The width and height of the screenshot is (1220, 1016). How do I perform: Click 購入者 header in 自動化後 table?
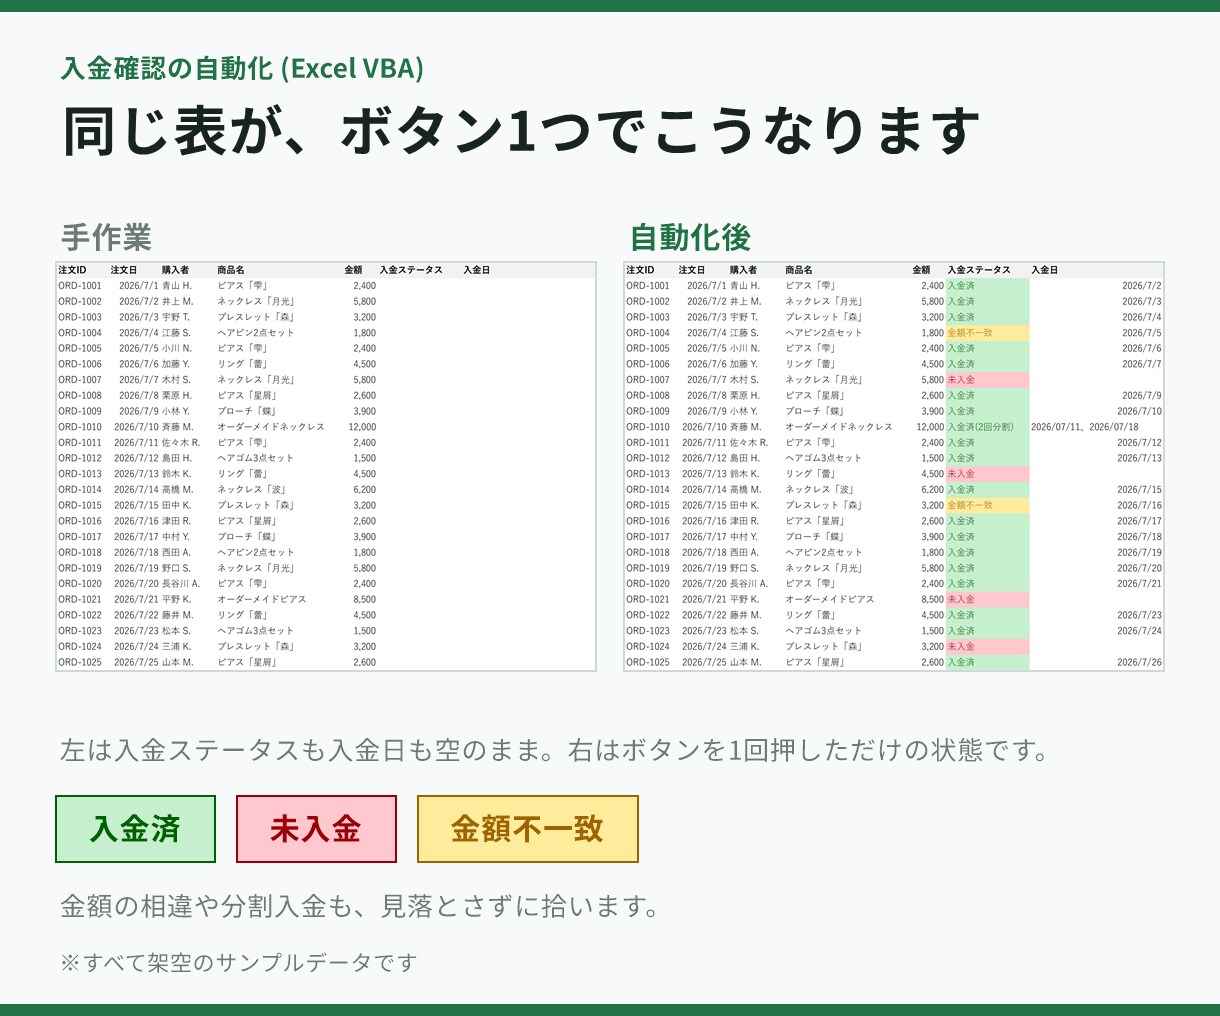click(x=743, y=270)
